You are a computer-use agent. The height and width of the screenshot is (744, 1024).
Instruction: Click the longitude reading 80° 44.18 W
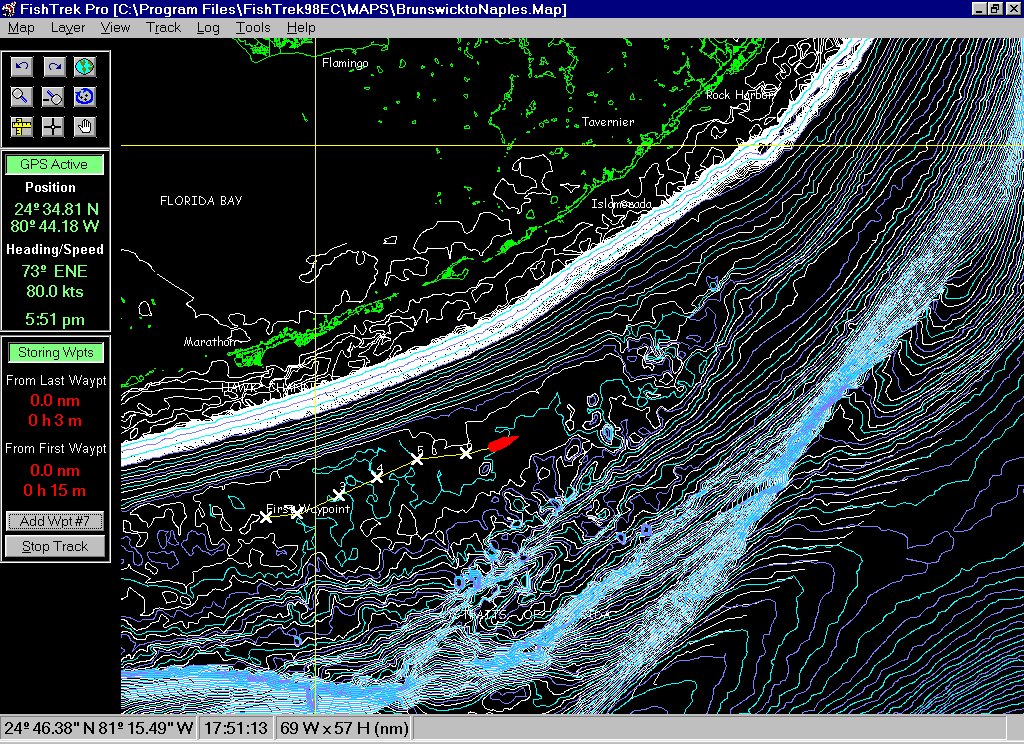[x=55, y=227]
